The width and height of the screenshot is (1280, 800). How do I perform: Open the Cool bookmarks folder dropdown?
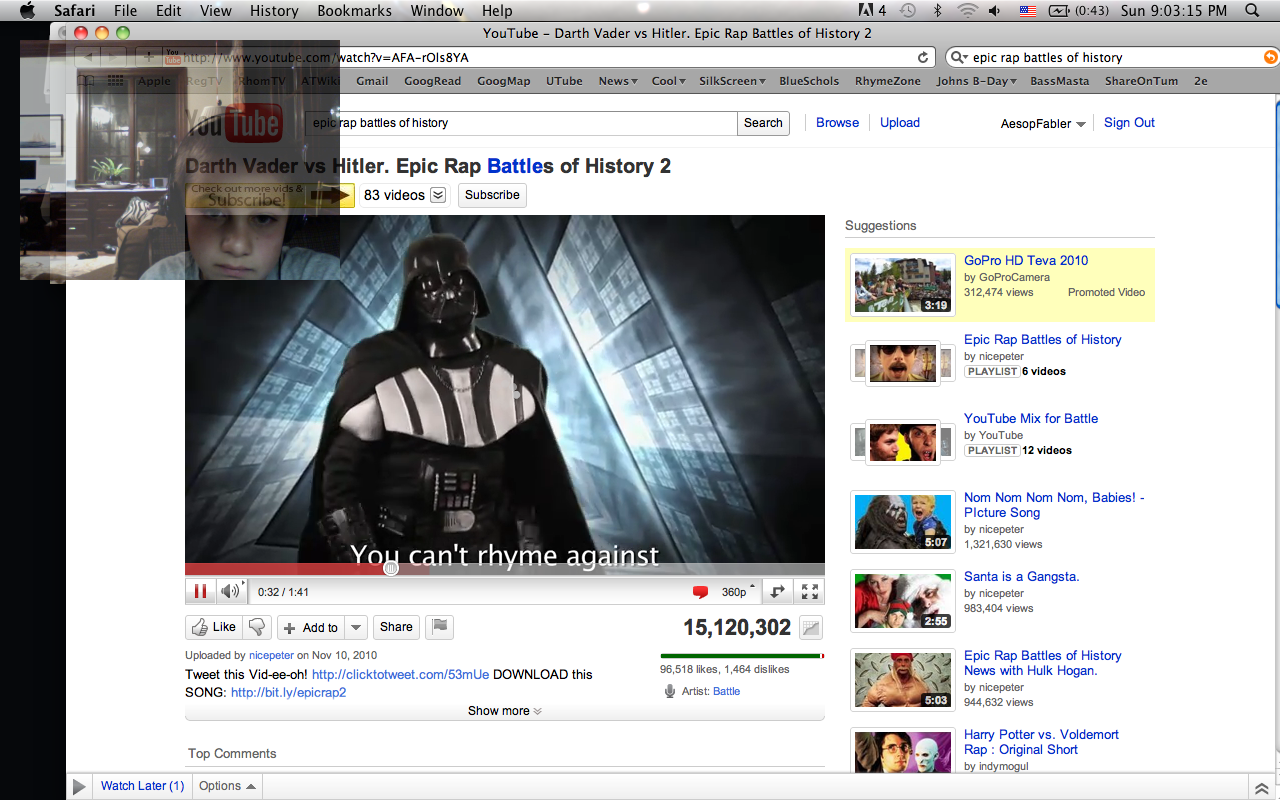click(668, 81)
